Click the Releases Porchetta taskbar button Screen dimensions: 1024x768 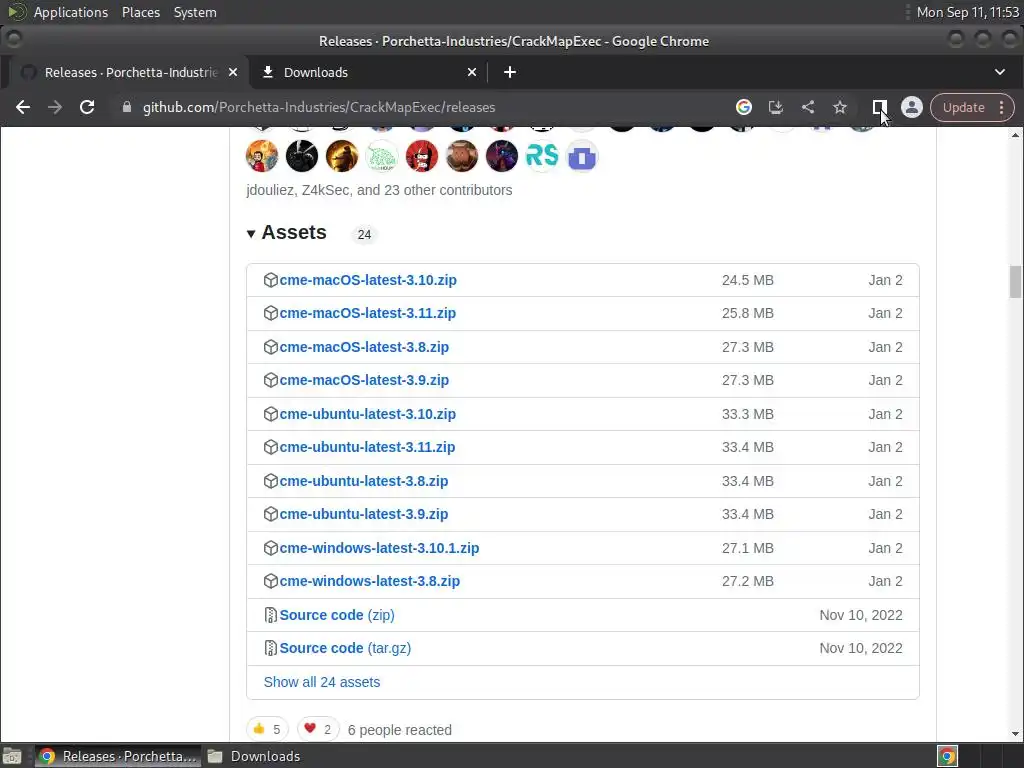pyautogui.click(x=118, y=756)
